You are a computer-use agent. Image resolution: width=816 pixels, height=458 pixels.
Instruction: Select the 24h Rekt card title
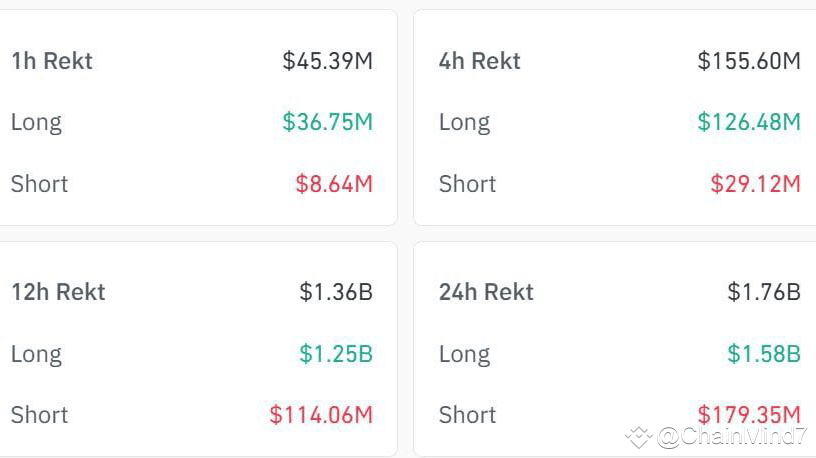coord(486,292)
